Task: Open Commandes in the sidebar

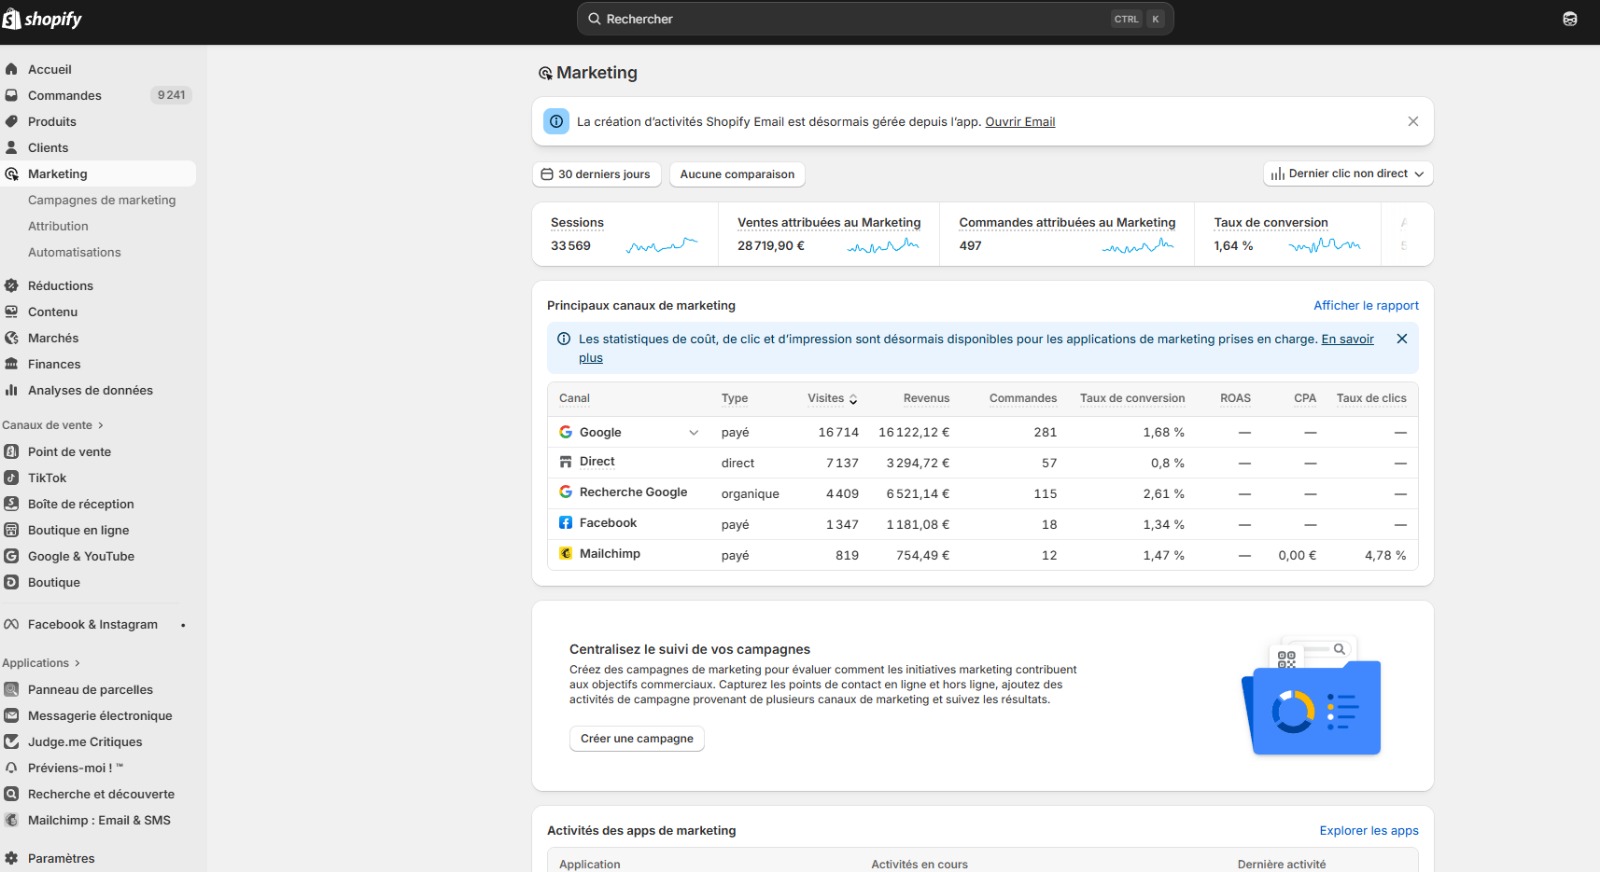Action: (x=64, y=95)
